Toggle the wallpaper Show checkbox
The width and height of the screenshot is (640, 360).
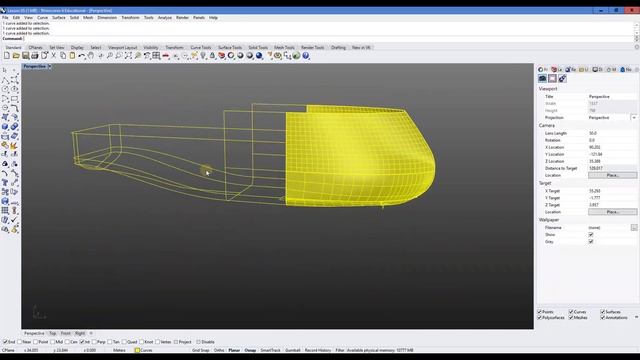(x=591, y=235)
